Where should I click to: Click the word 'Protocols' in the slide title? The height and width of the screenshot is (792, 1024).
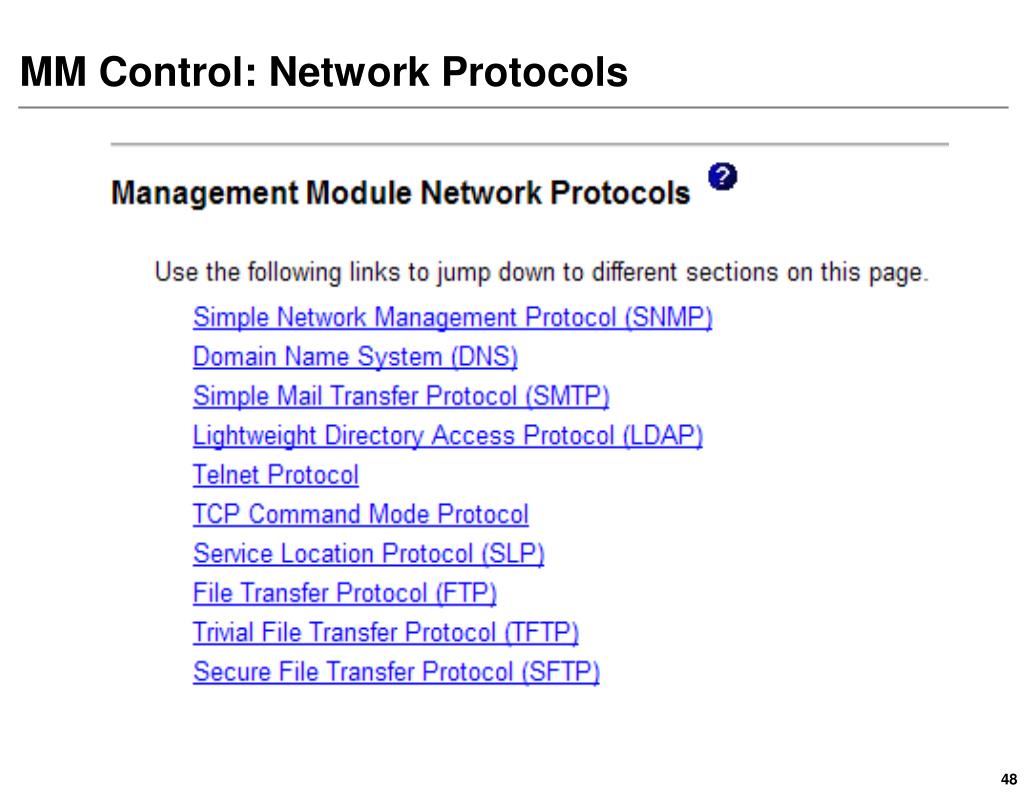pyautogui.click(x=535, y=71)
